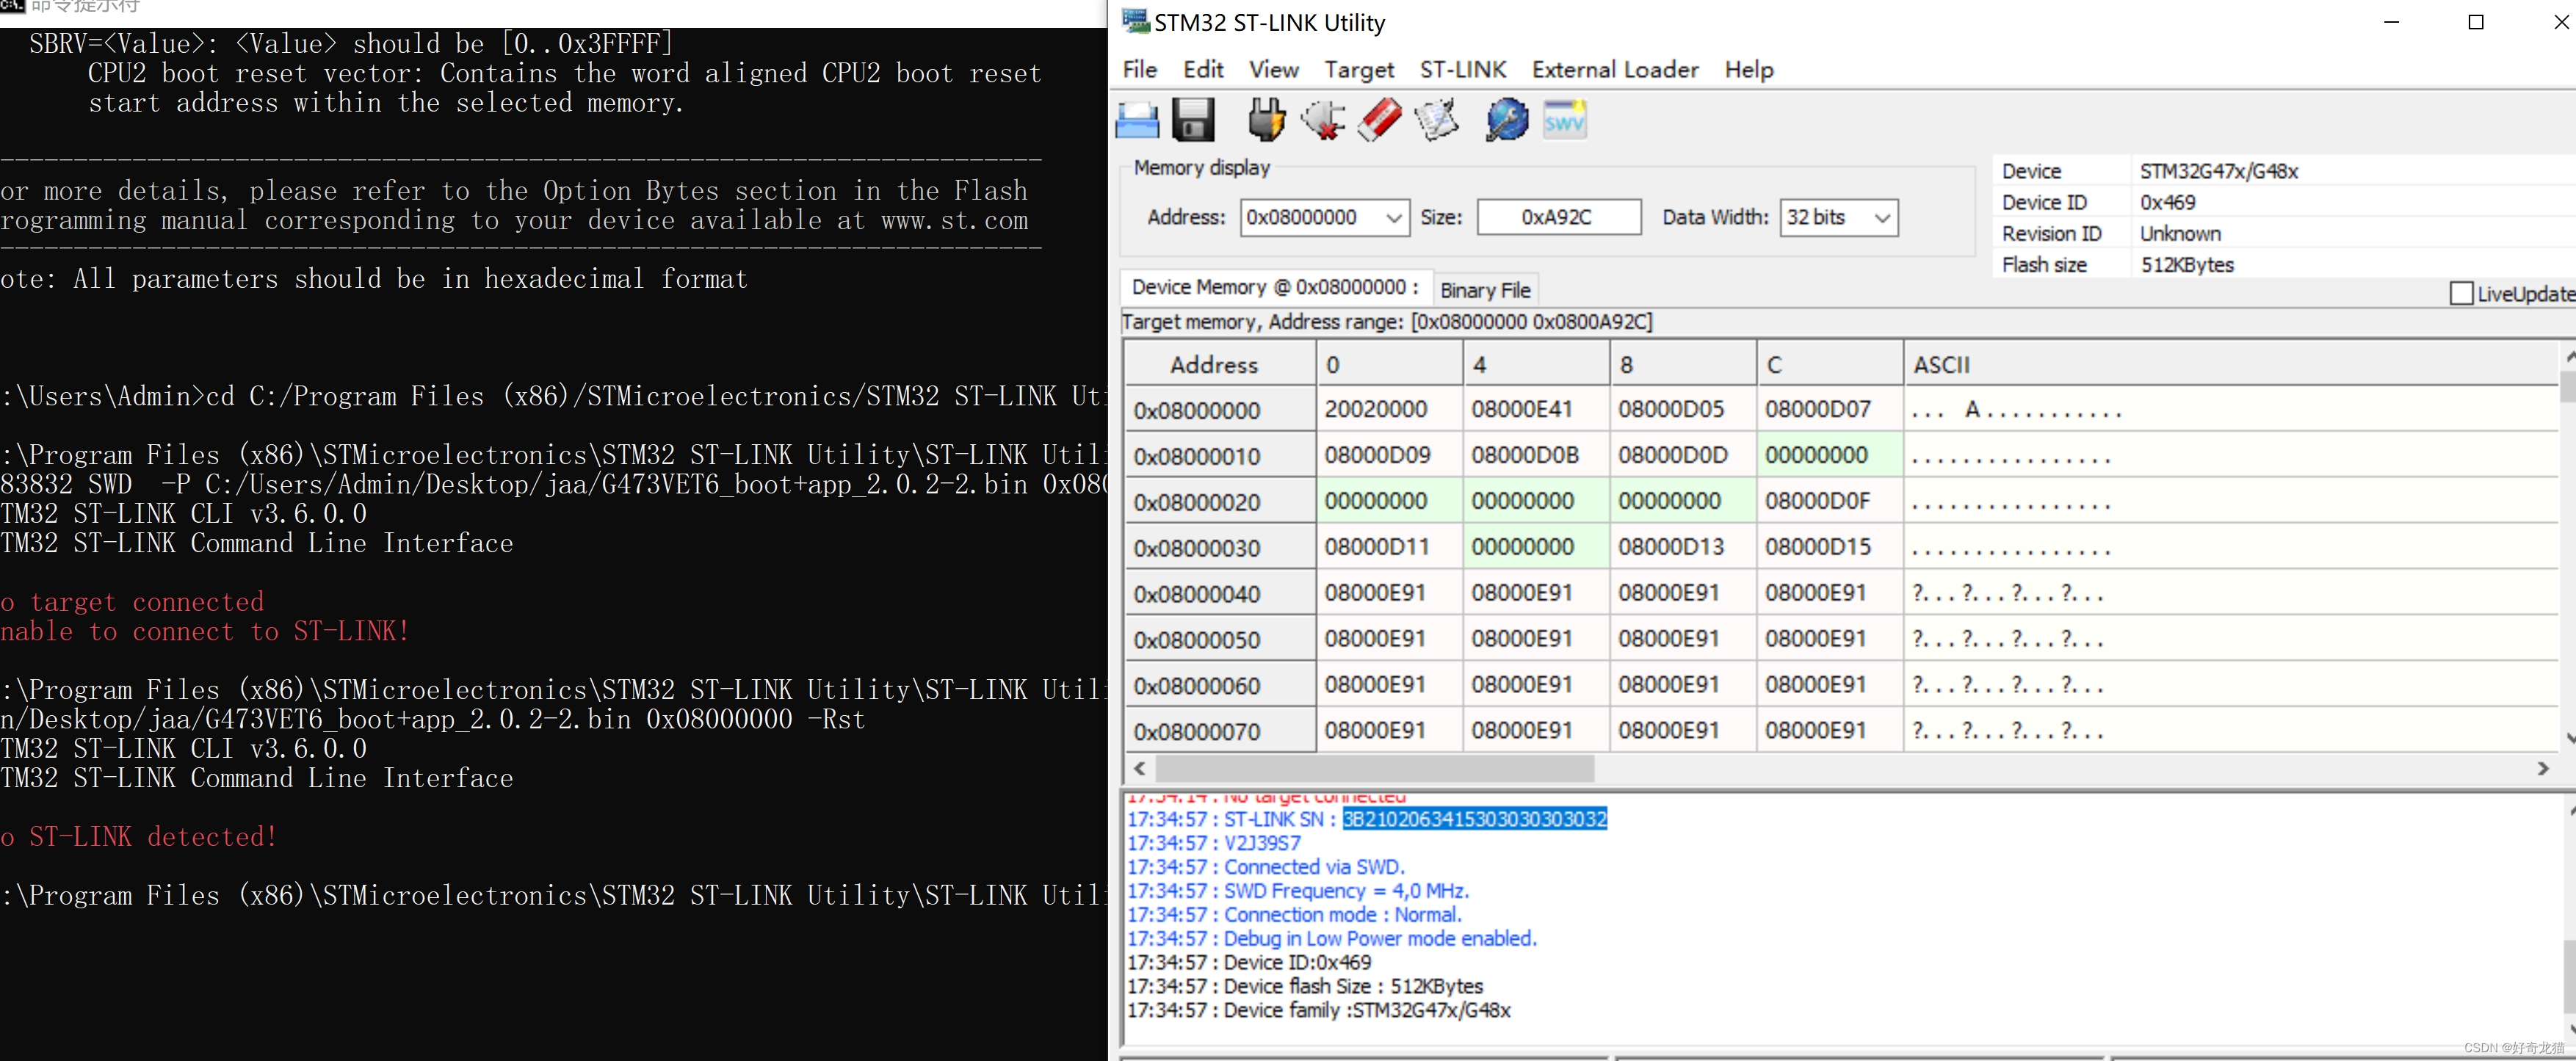2576x1061 pixels.
Task: Enable the LiveUpdate checkbox
Action: [2464, 292]
